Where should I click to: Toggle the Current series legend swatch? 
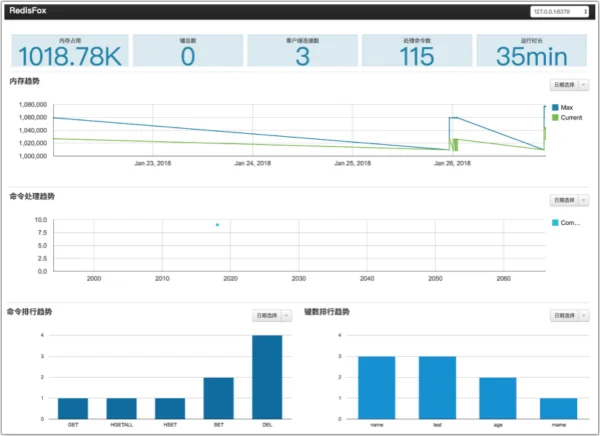555,118
